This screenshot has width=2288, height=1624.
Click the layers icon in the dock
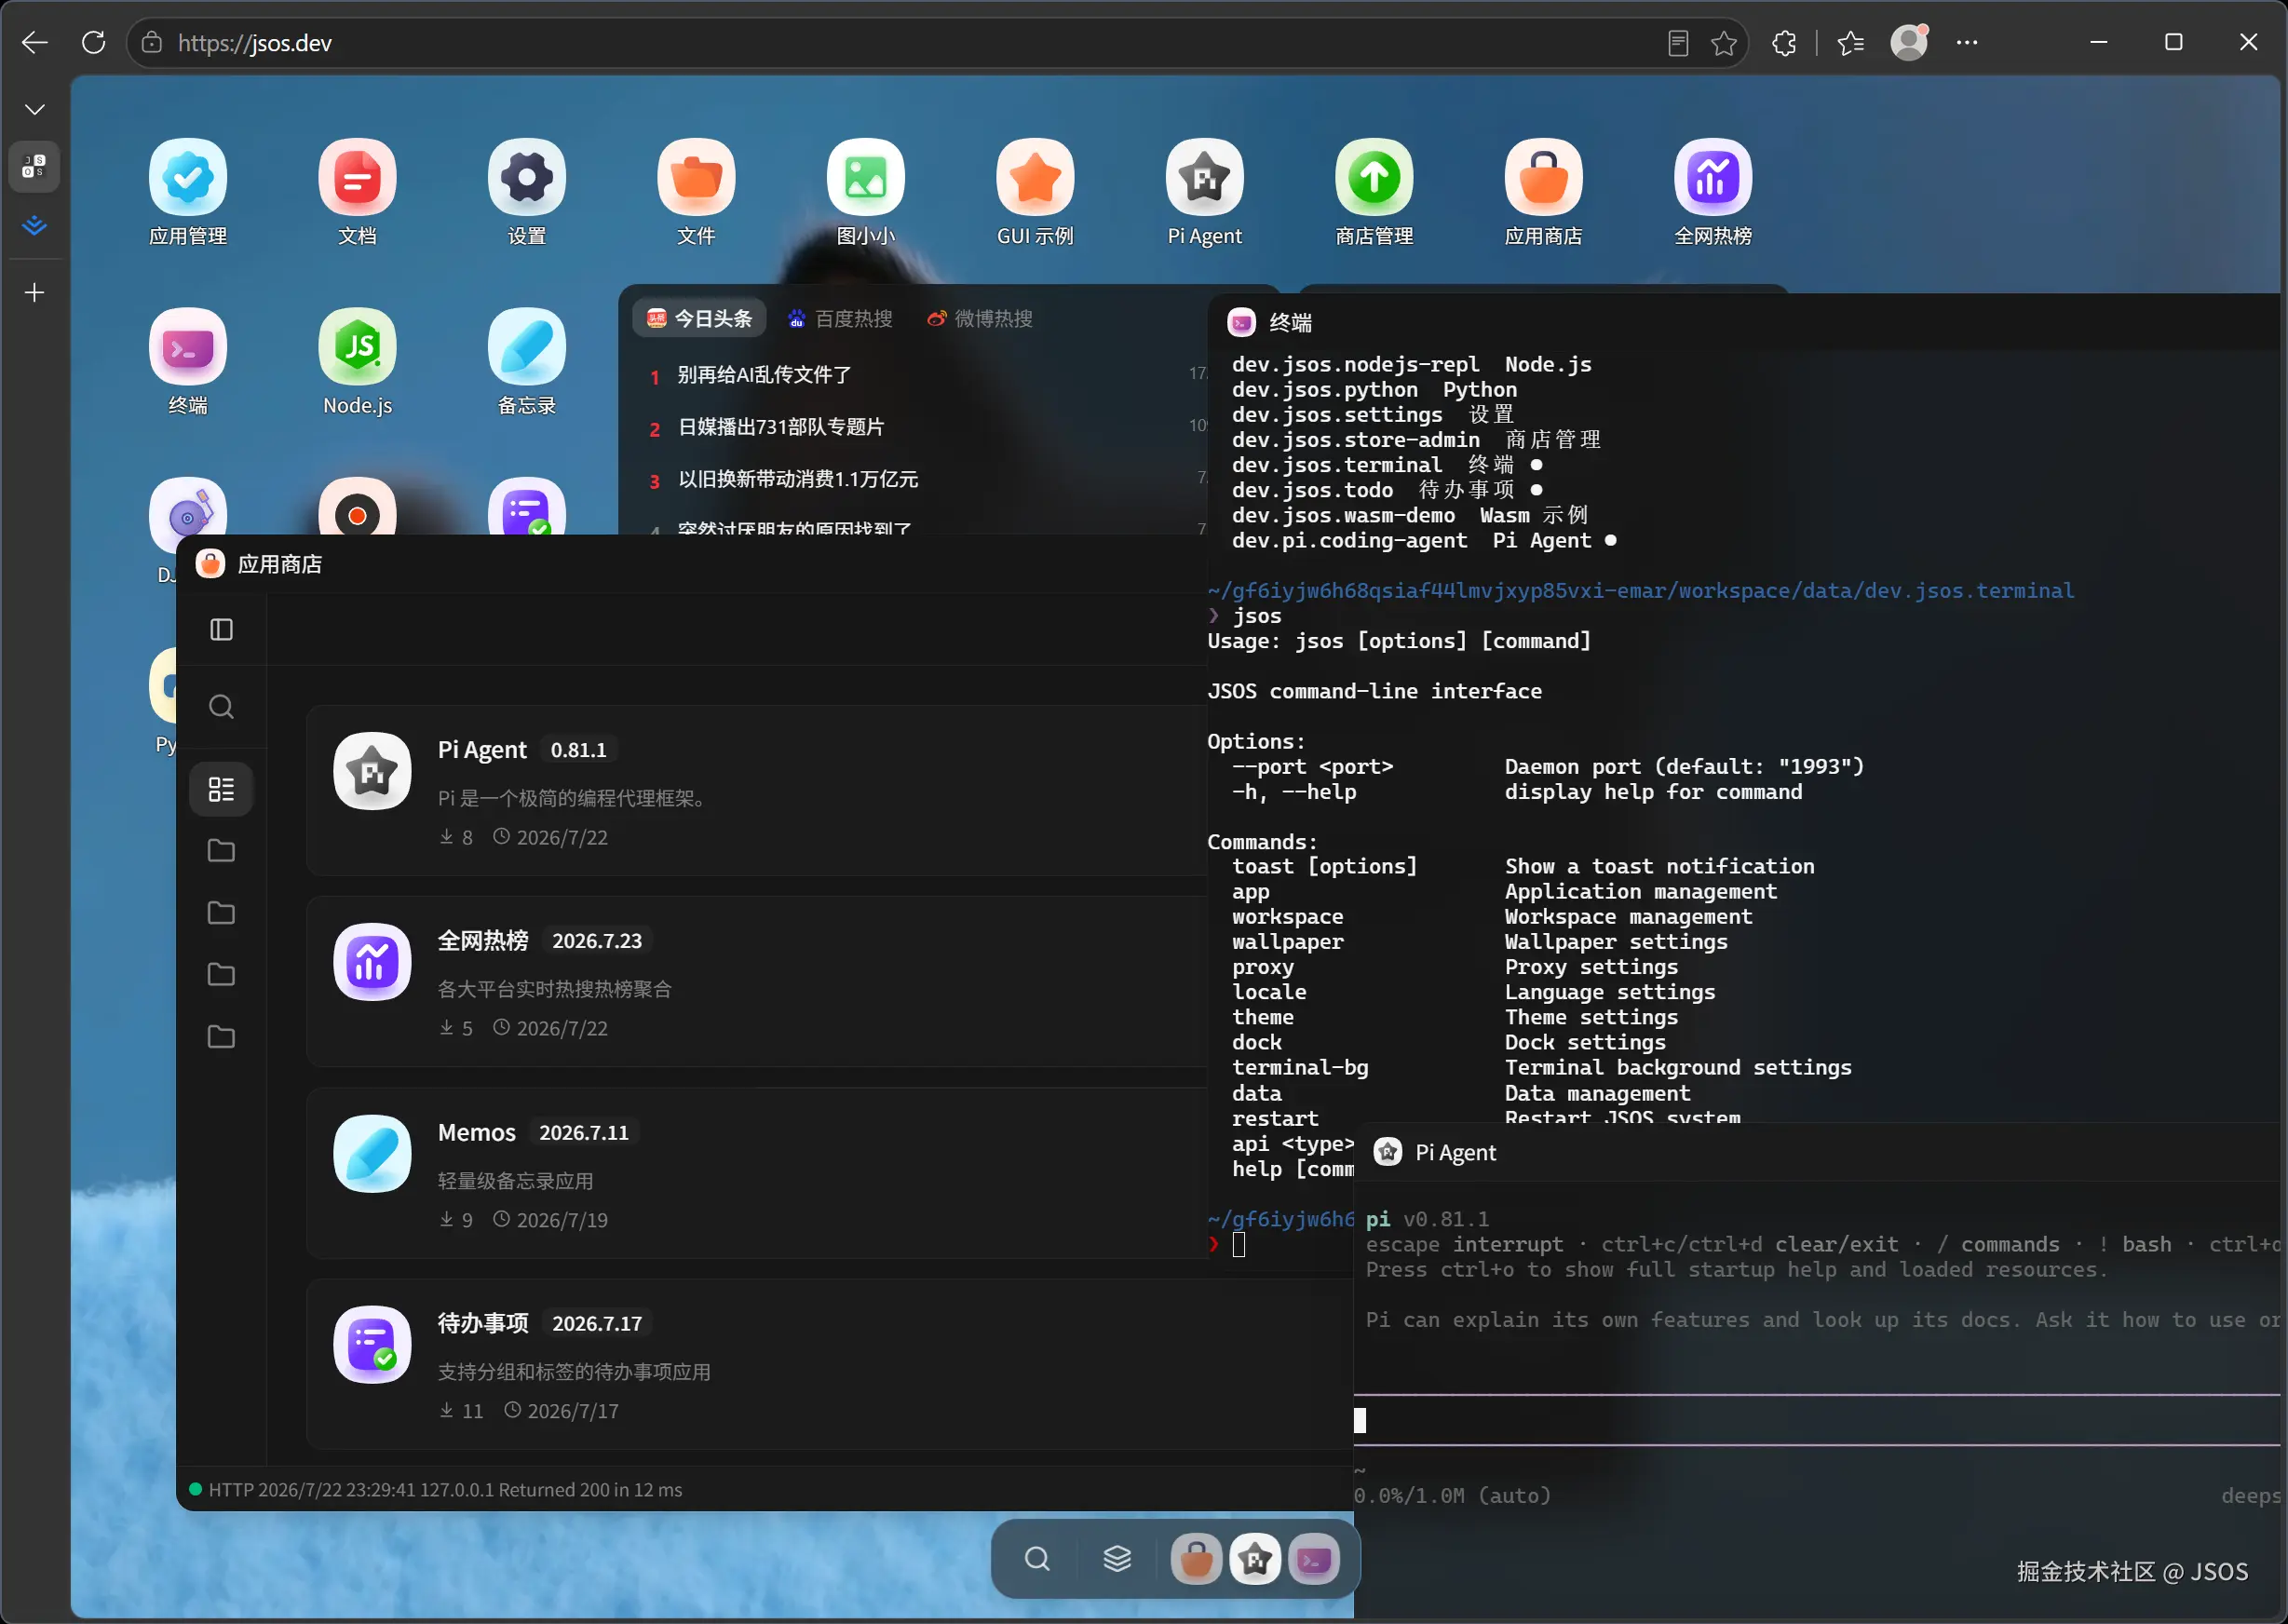1117,1559
